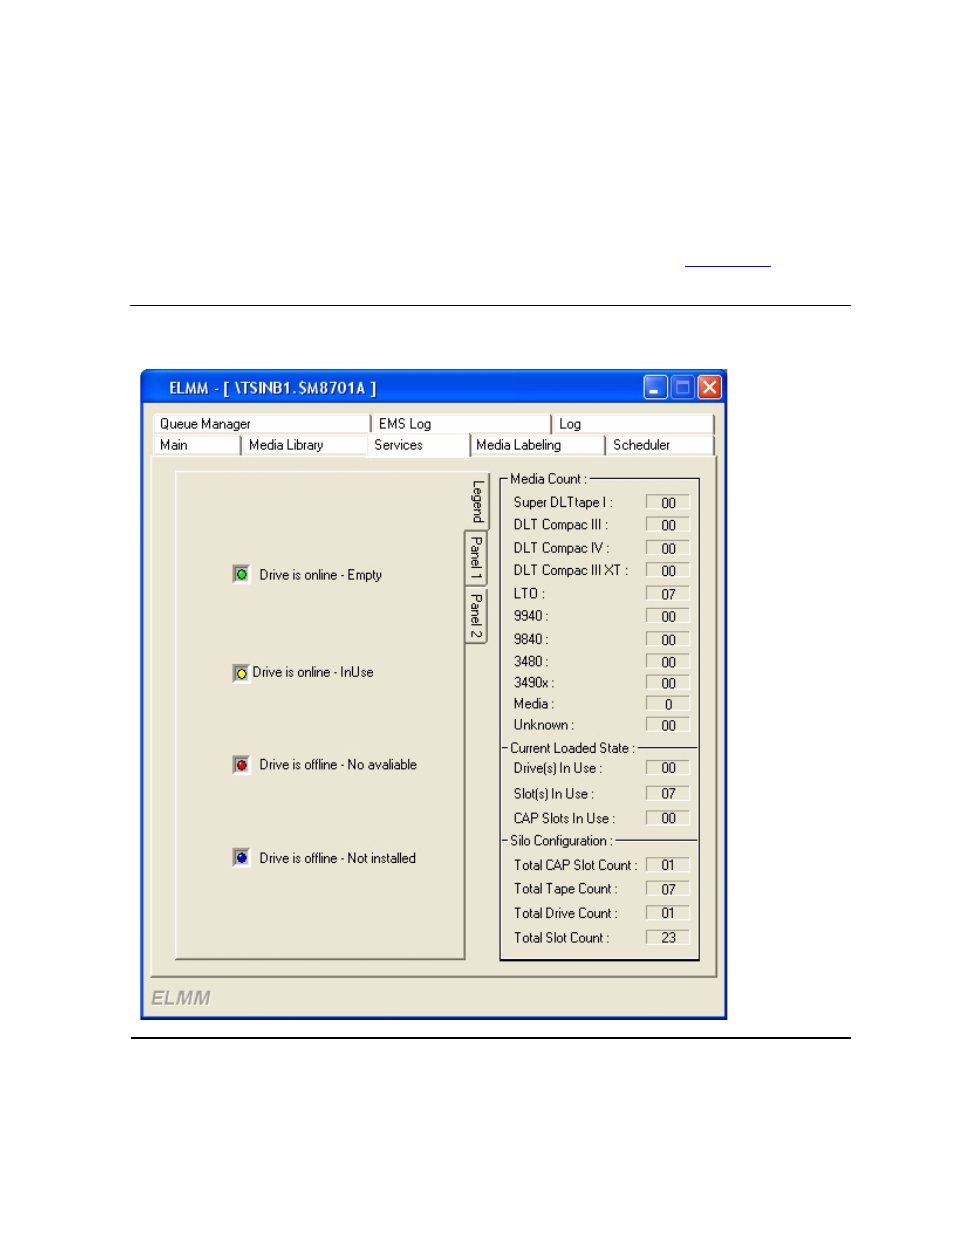Switch to the Media Library tab

point(304,445)
